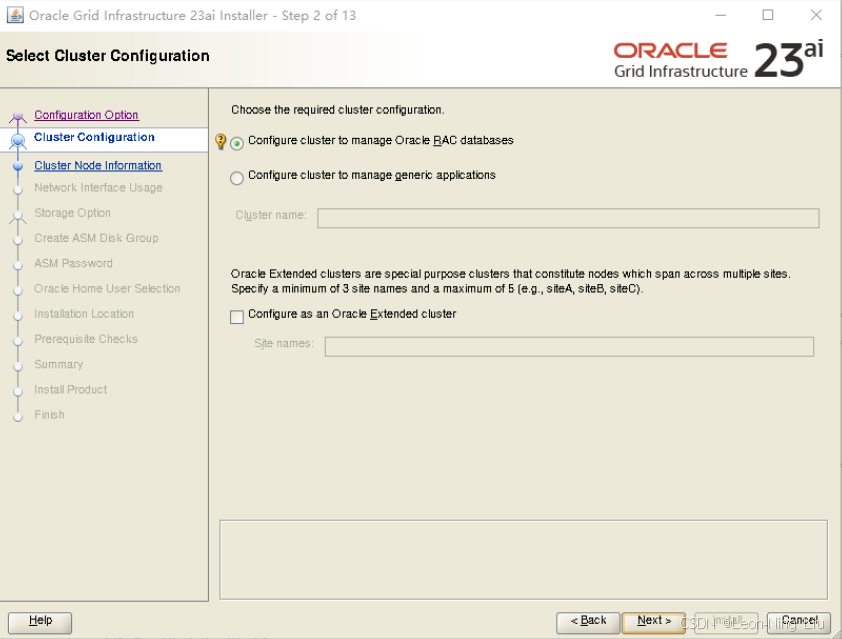The height and width of the screenshot is (639, 842).
Task: Go back with the Back button
Action: pos(588,622)
